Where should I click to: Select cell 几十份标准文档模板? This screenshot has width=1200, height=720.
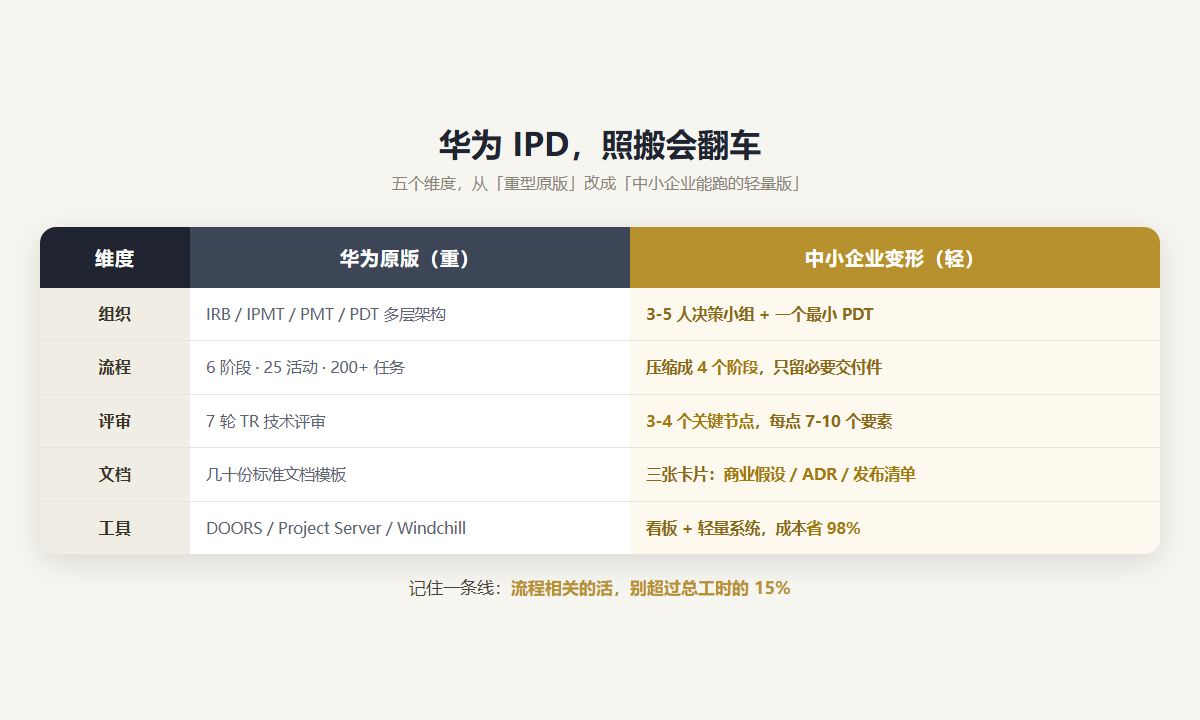point(410,474)
